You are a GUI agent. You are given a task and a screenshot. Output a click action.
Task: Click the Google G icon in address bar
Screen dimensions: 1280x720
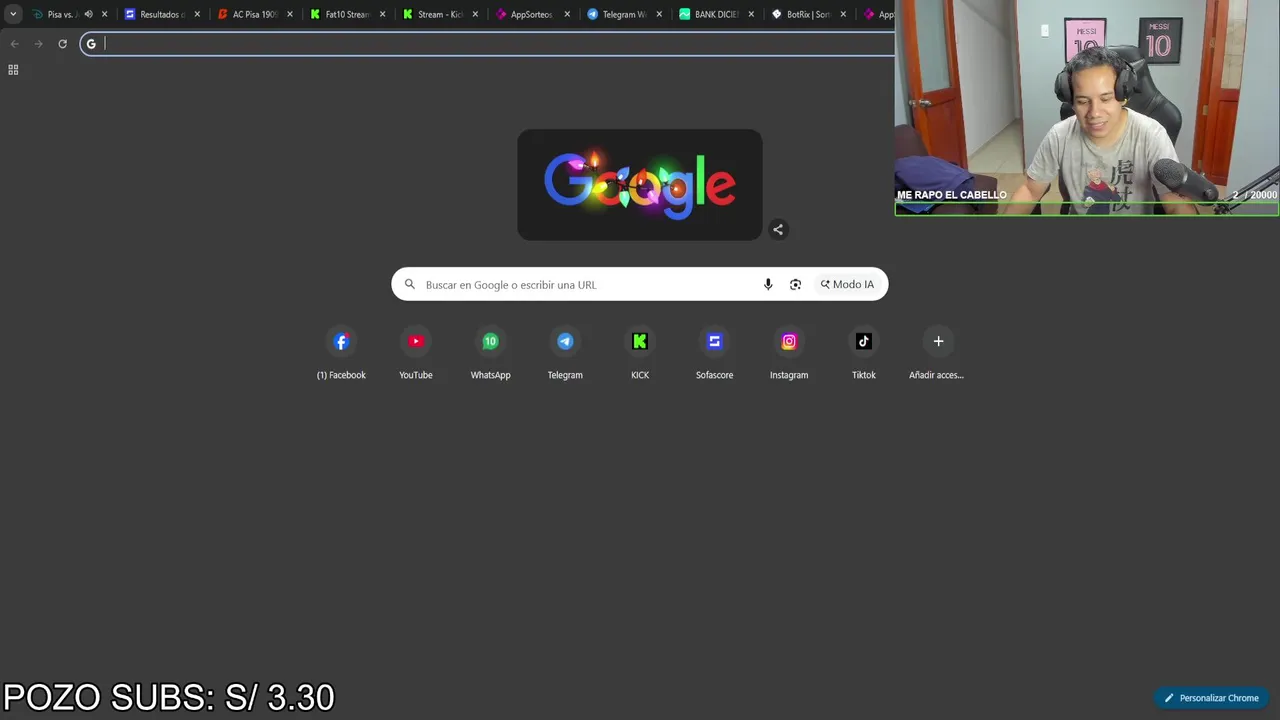91,44
